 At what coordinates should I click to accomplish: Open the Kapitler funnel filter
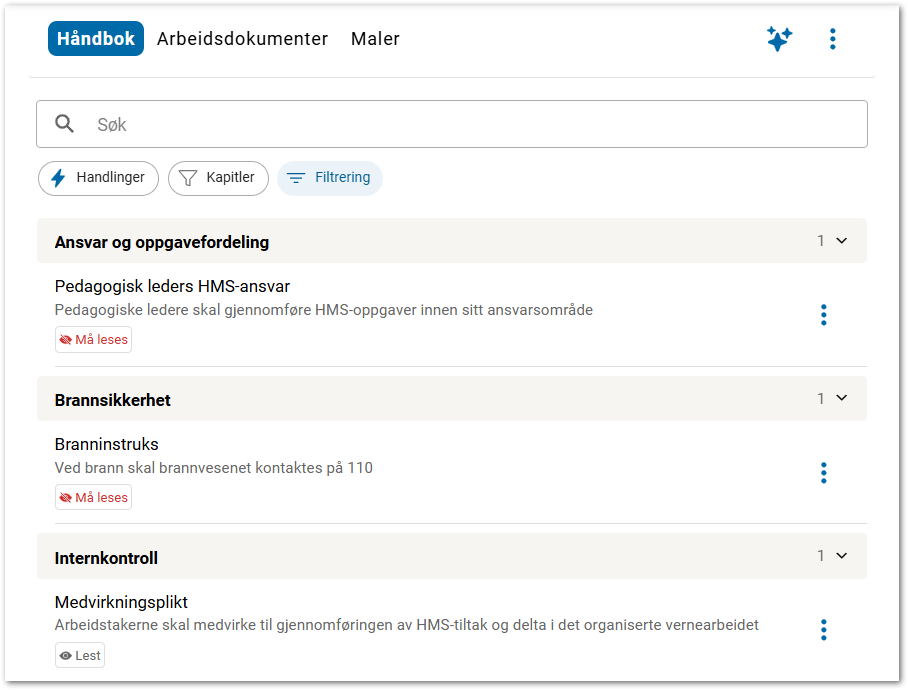tap(218, 178)
